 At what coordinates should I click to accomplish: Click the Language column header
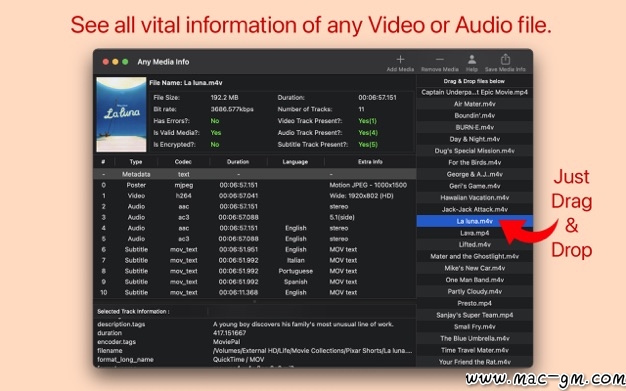pyautogui.click(x=295, y=162)
